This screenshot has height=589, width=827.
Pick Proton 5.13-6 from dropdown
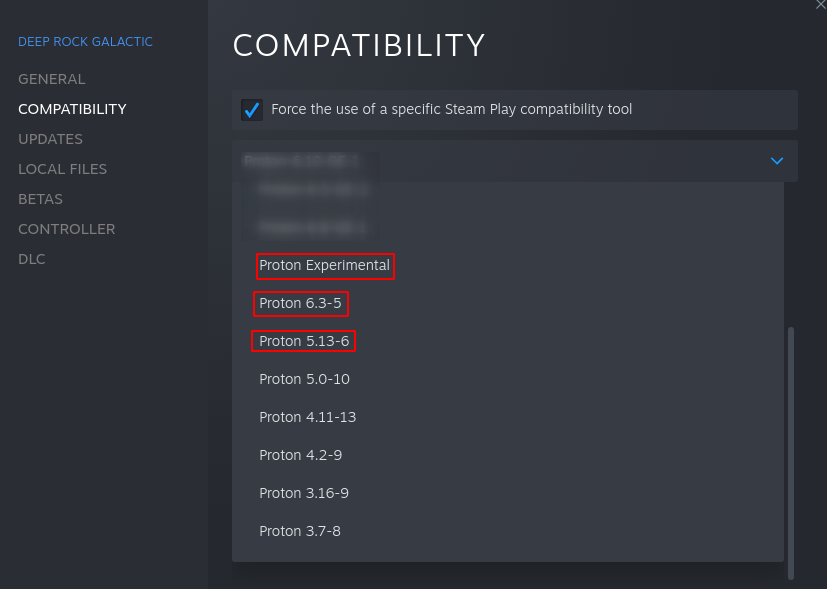click(x=304, y=342)
